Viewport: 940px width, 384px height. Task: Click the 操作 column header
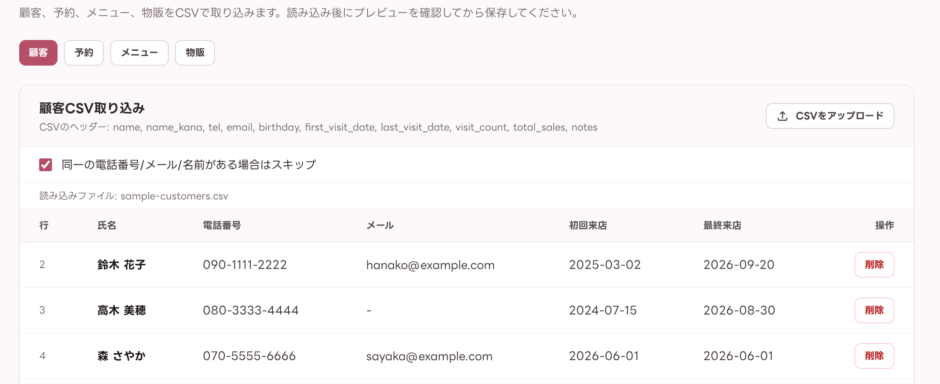click(x=884, y=226)
